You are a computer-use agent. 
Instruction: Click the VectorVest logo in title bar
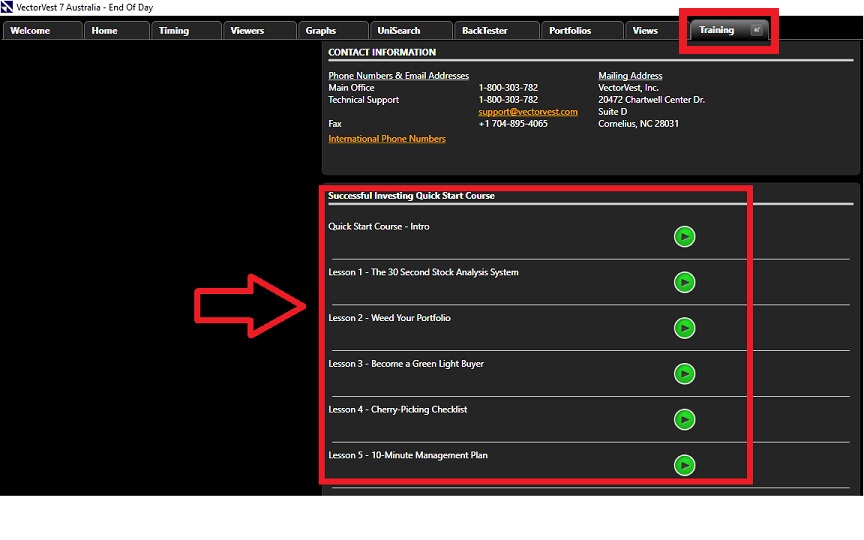pos(8,8)
